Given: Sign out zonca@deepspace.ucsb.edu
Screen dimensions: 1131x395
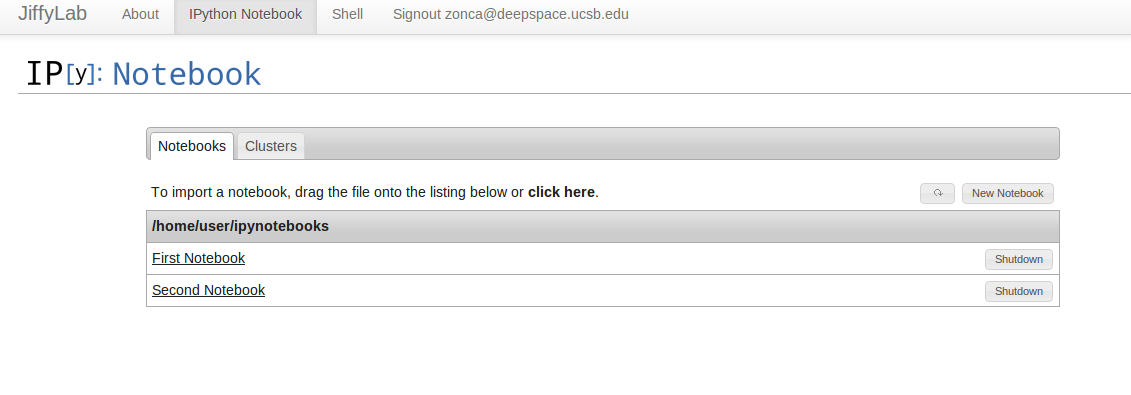Looking at the screenshot, I should [511, 14].
